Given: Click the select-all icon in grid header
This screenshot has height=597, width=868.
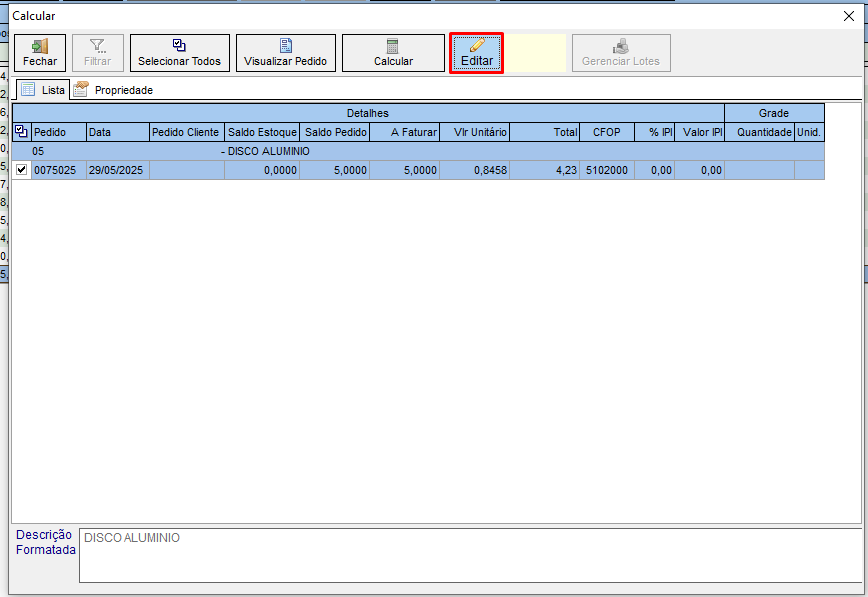Looking at the screenshot, I should 22,132.
